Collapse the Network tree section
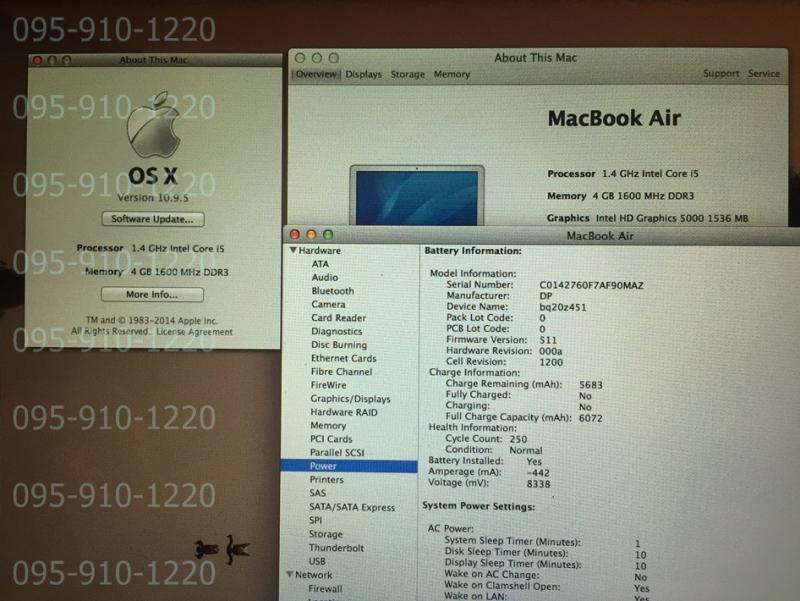Screen dimensions: 800x601 click(x=290, y=574)
